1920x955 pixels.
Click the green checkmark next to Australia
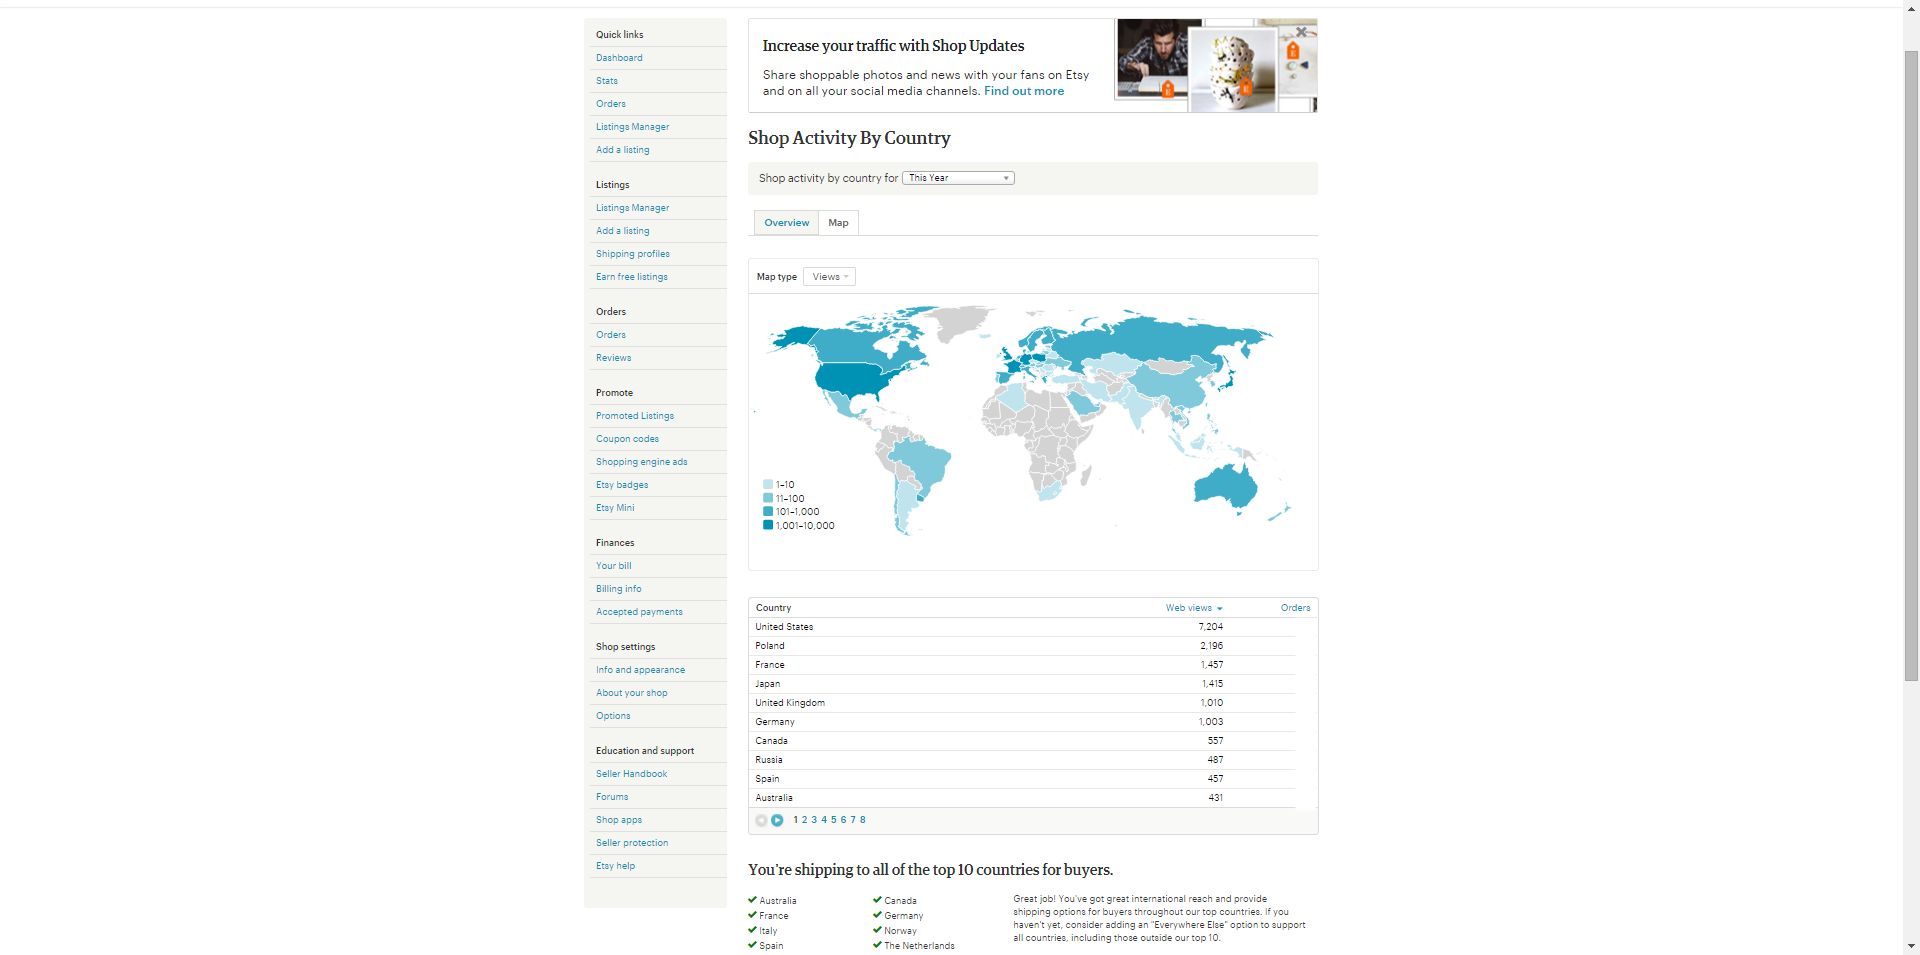tap(752, 900)
